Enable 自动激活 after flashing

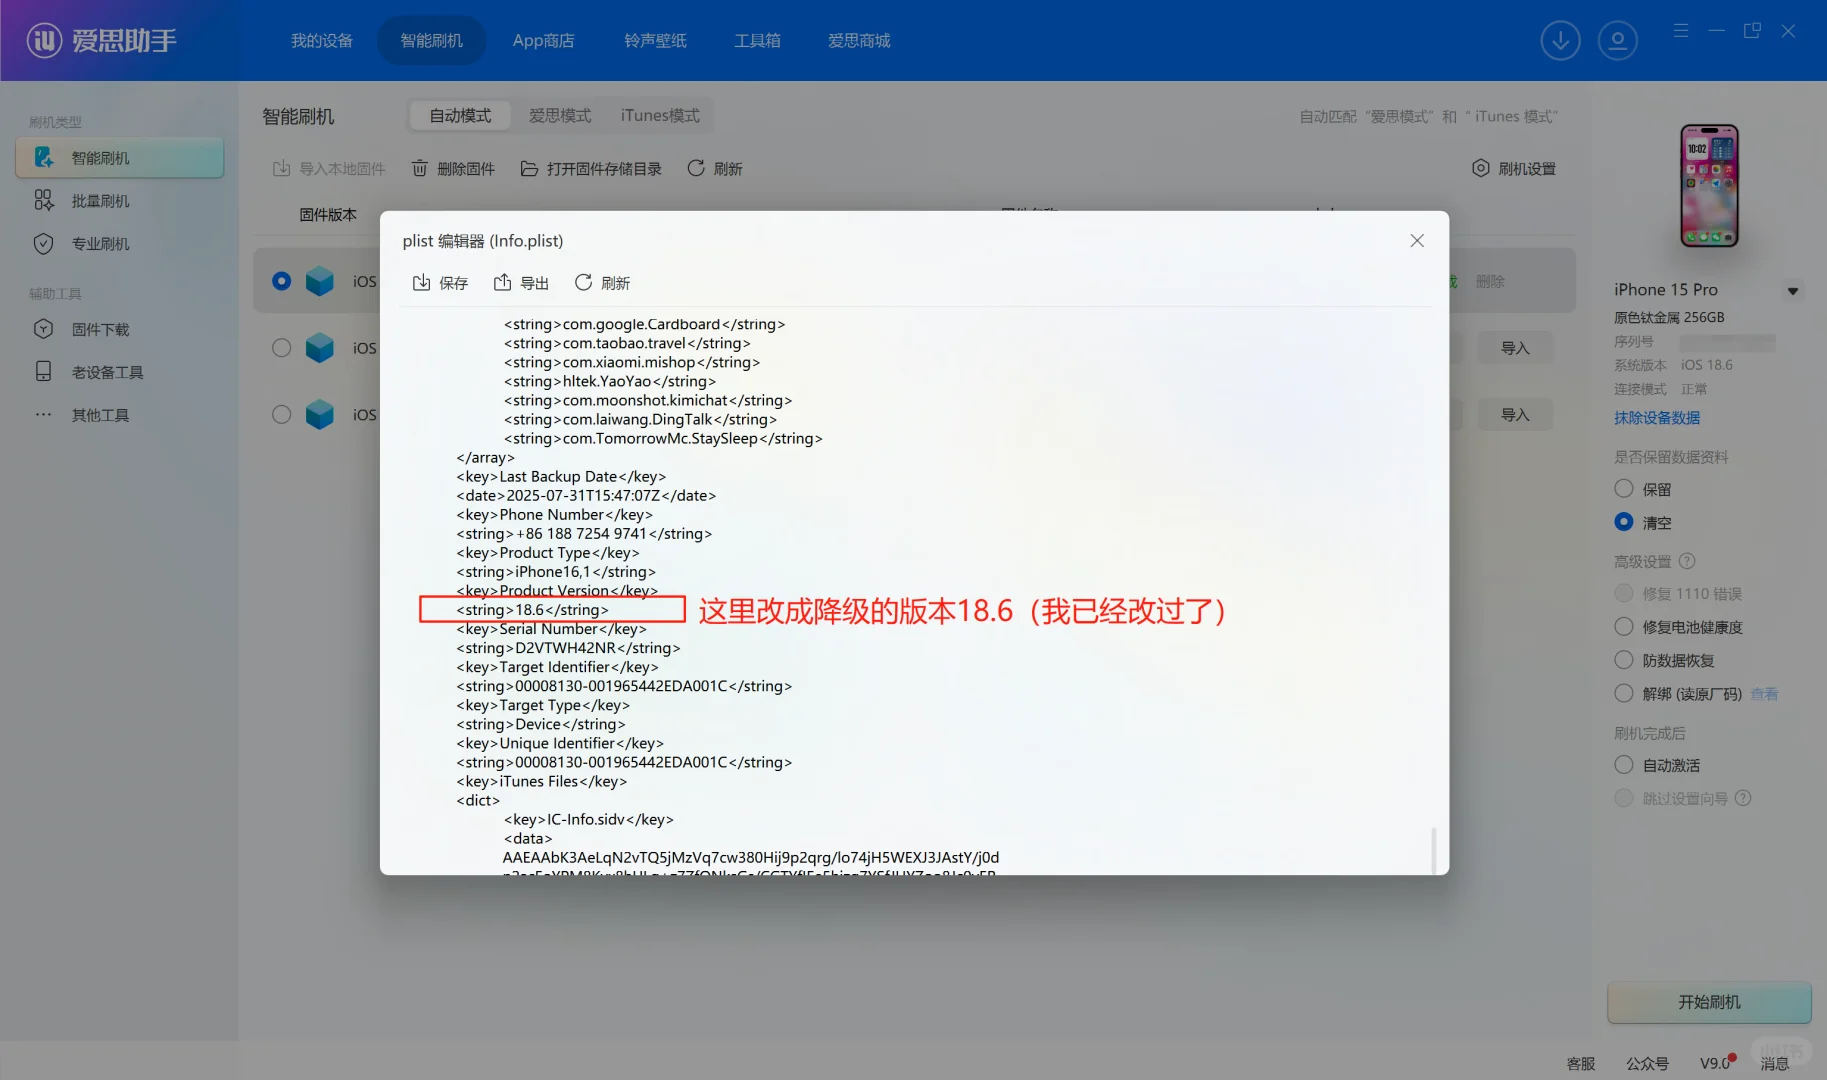point(1623,764)
